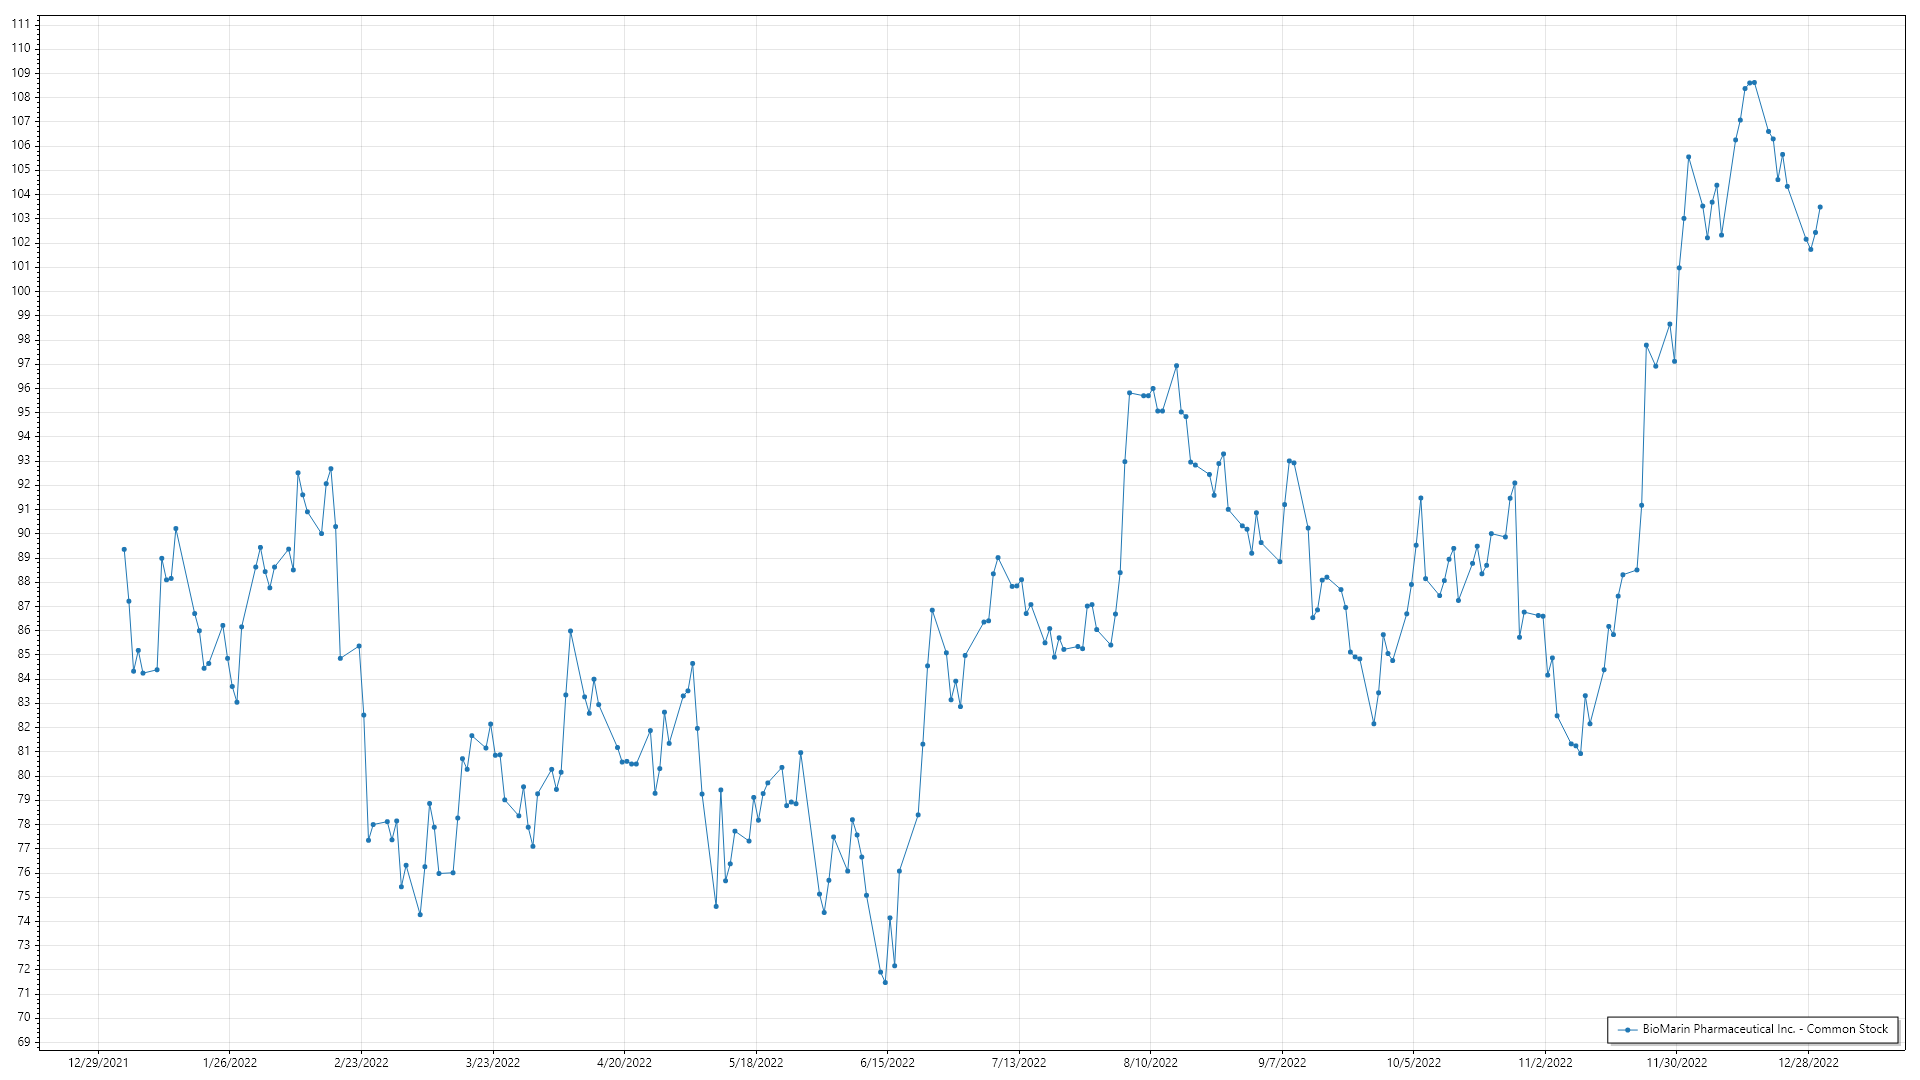The image size is (1920, 1080).
Task: Click the 7/13/2022 date on x-axis
Action: 1019,1062
